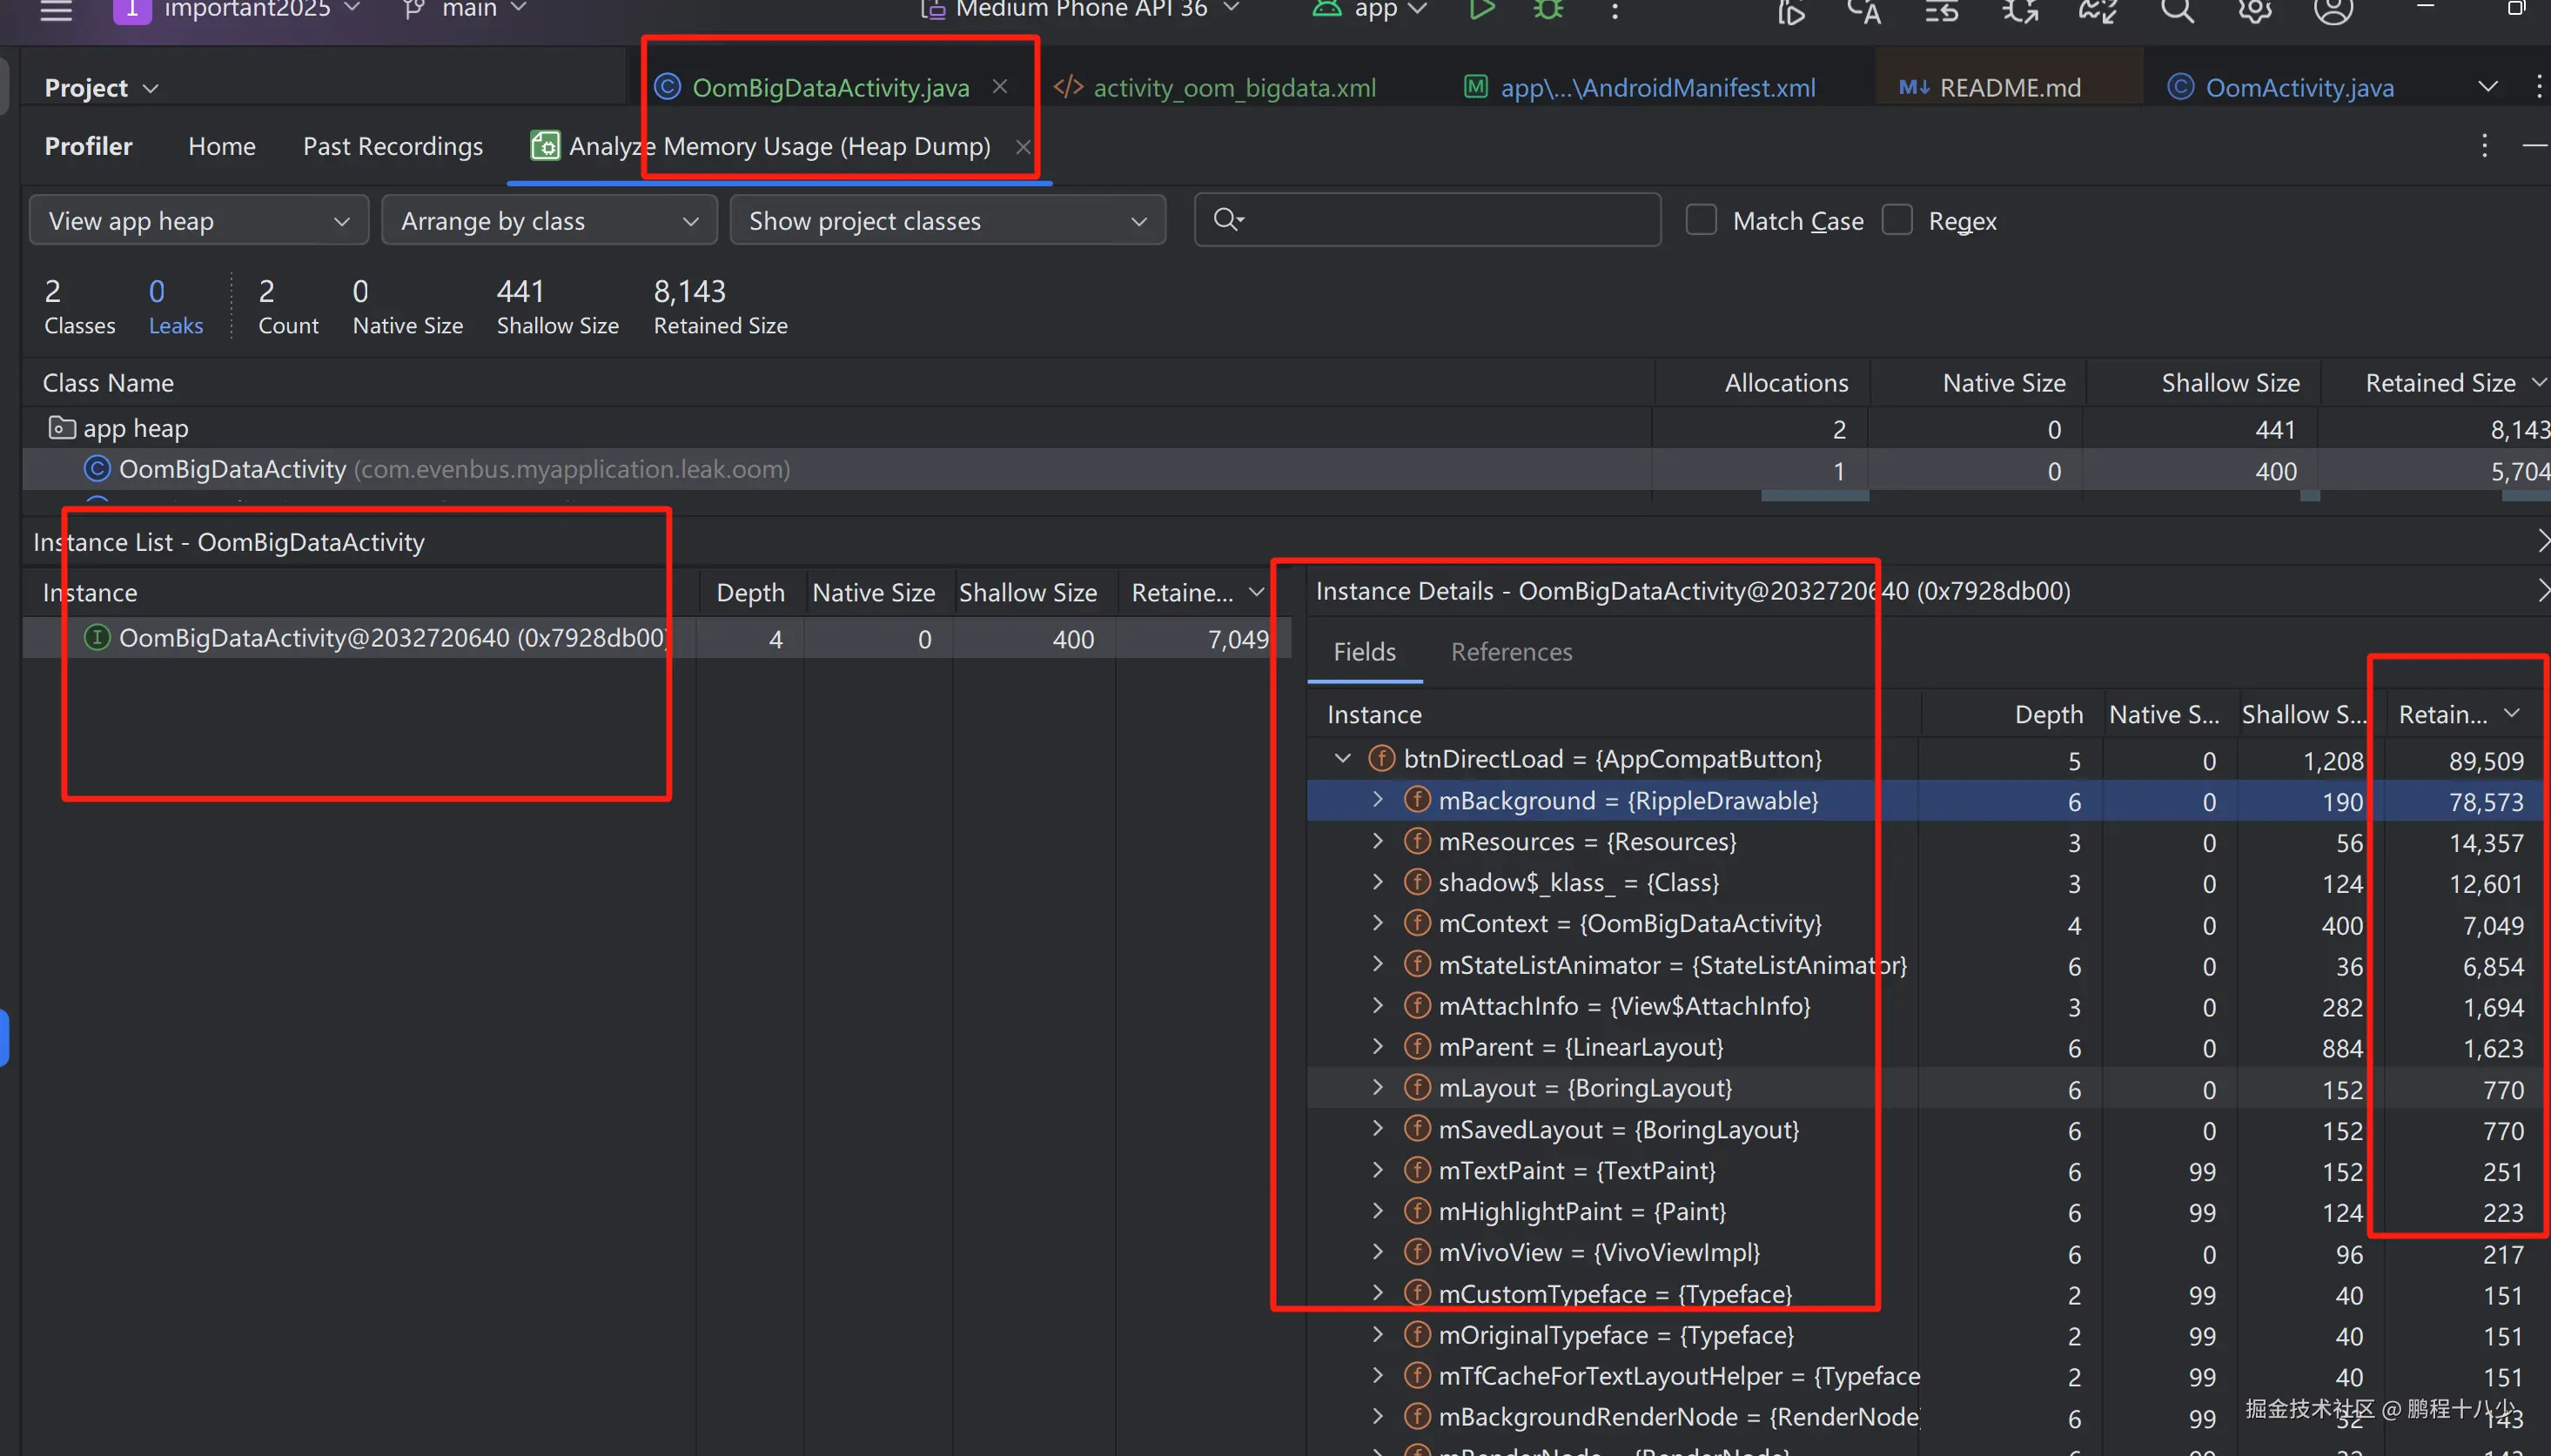
Task: Switch to the References tab
Action: click(x=1511, y=652)
